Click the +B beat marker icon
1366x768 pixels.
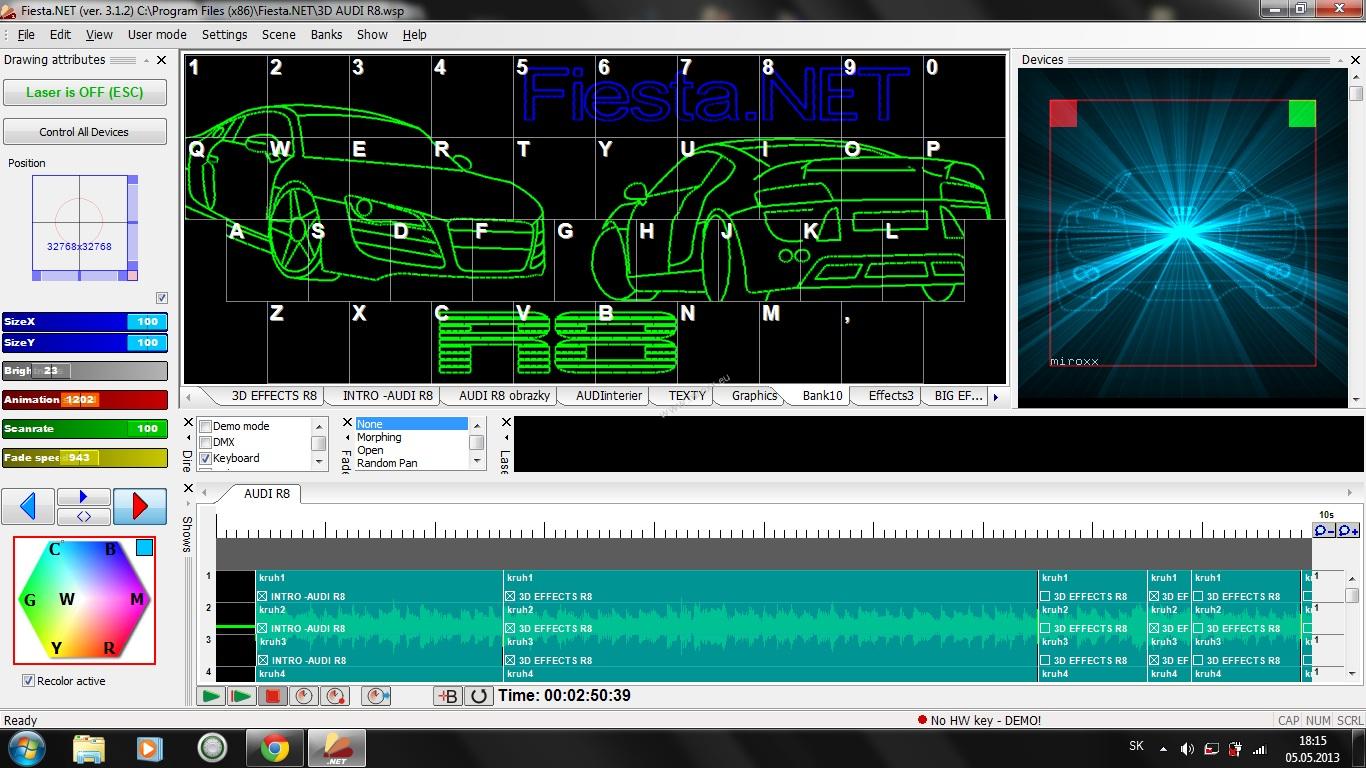point(447,696)
